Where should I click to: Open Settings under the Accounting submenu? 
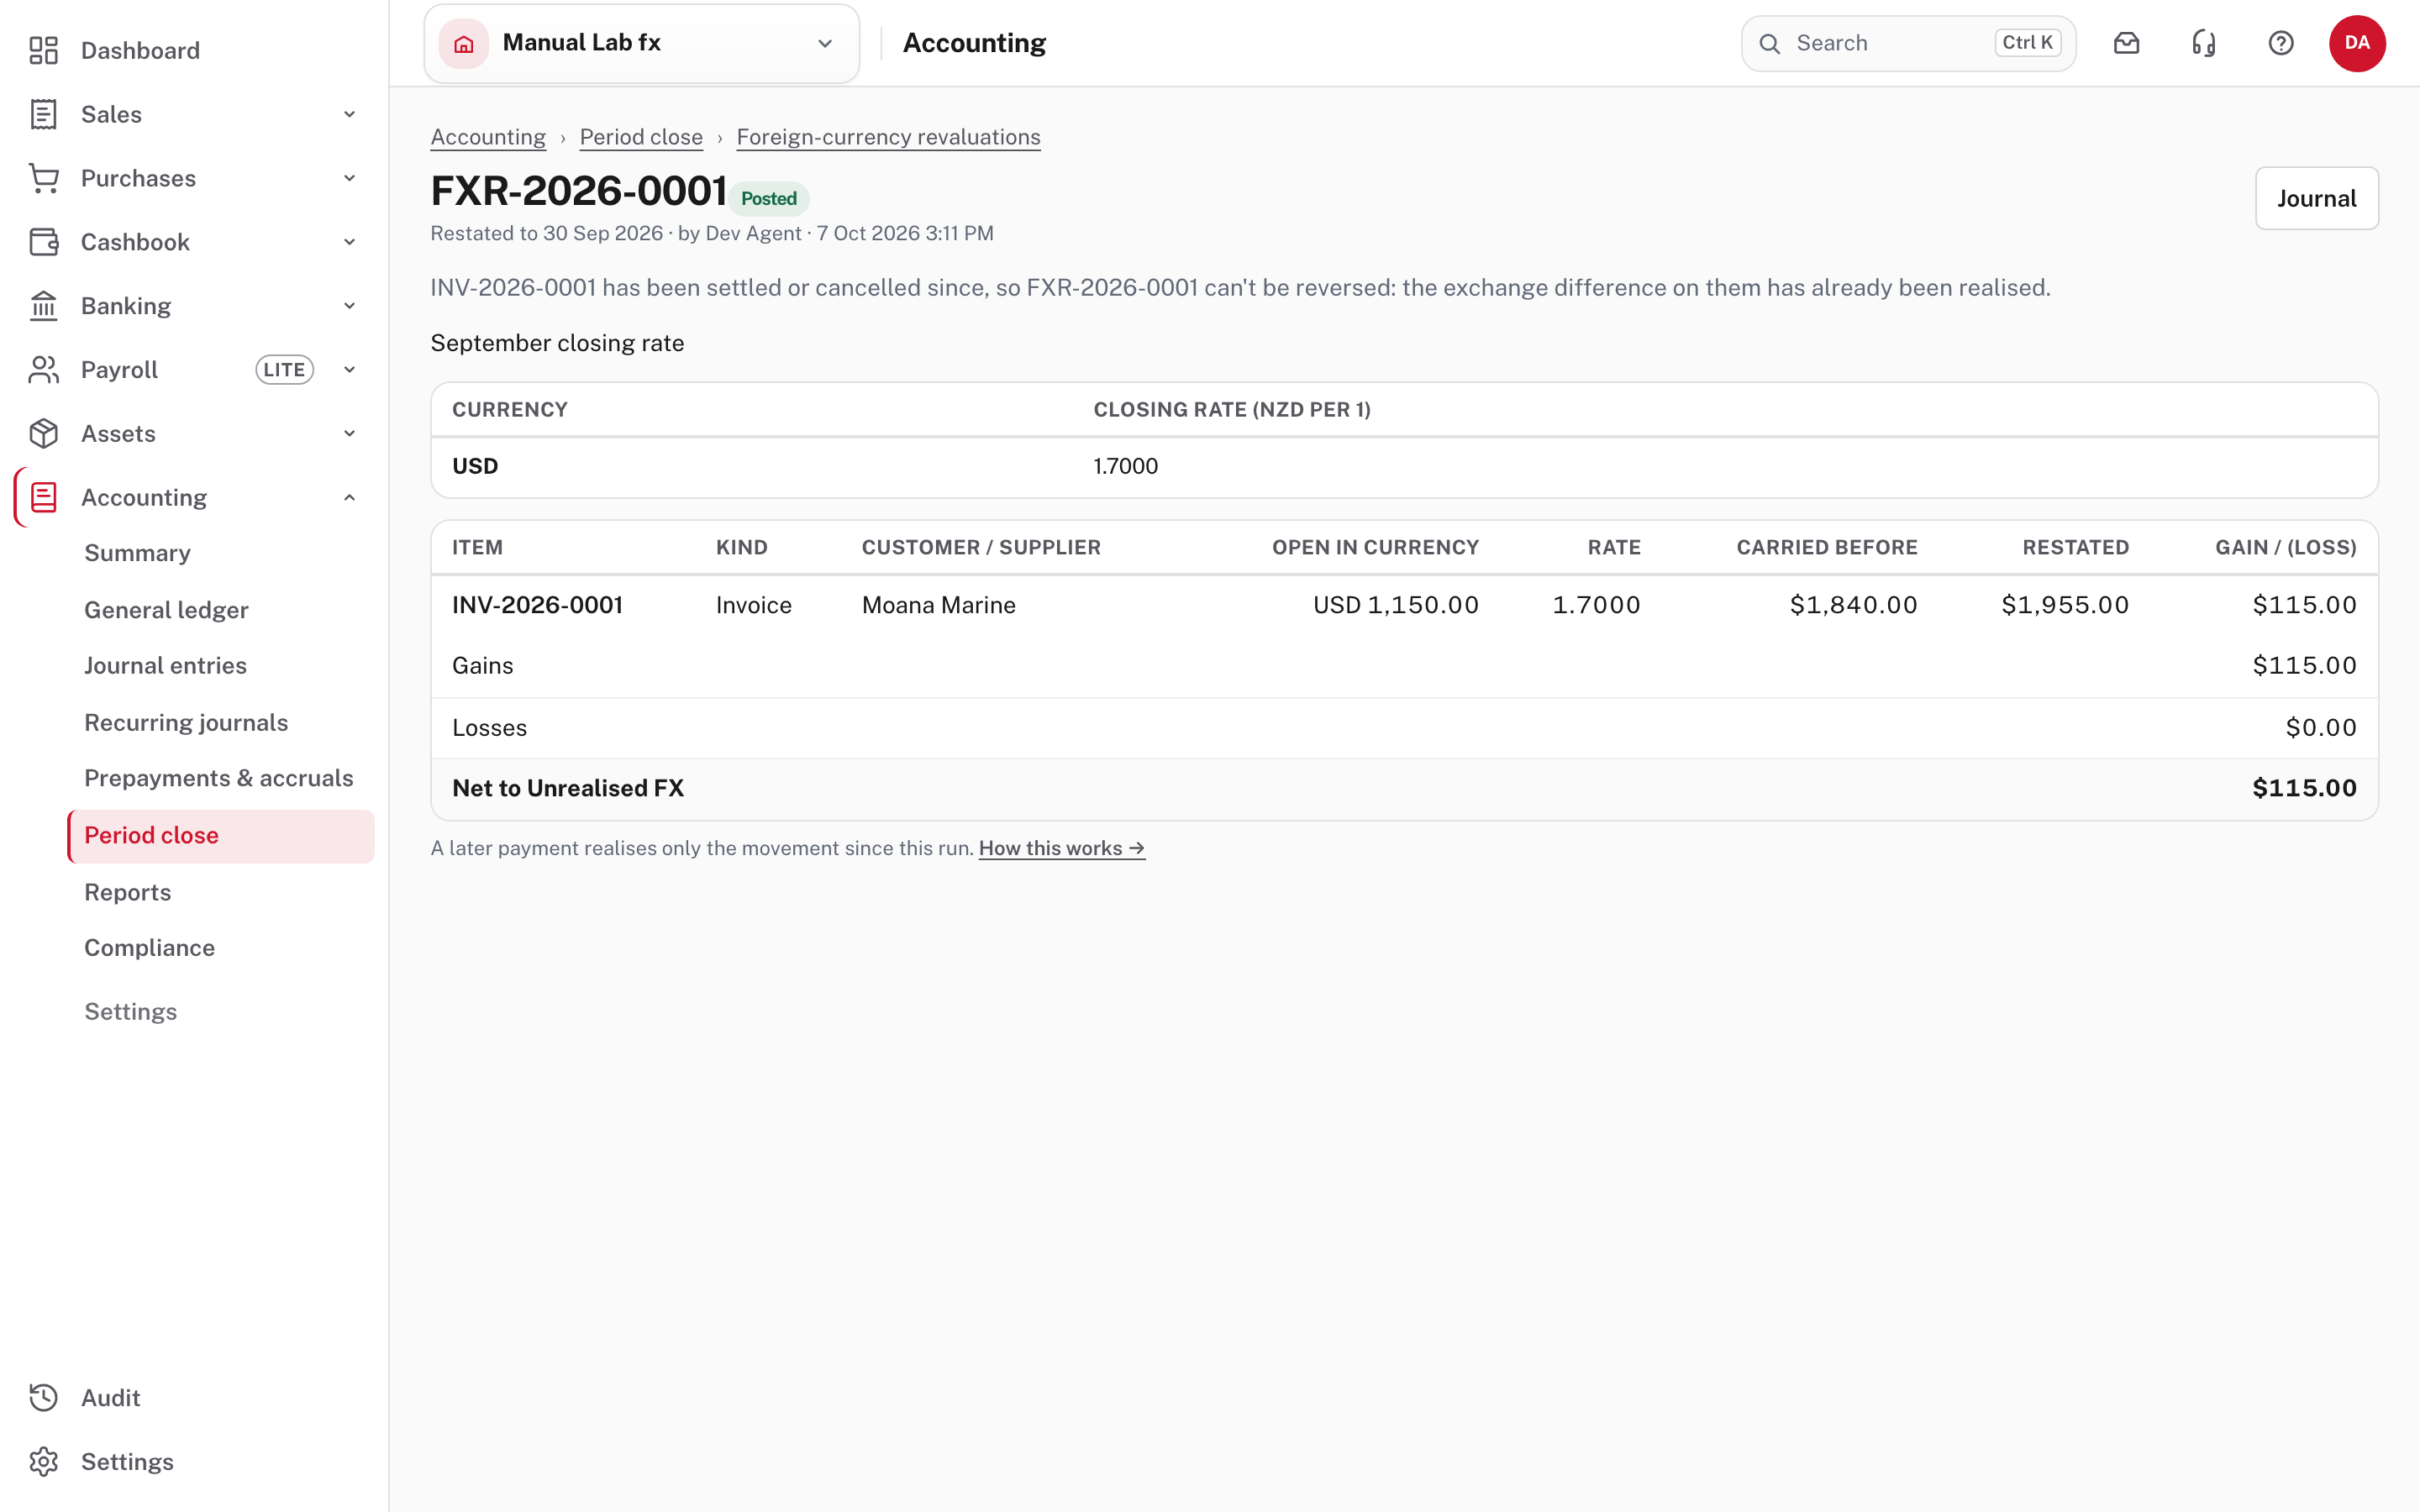[130, 1011]
